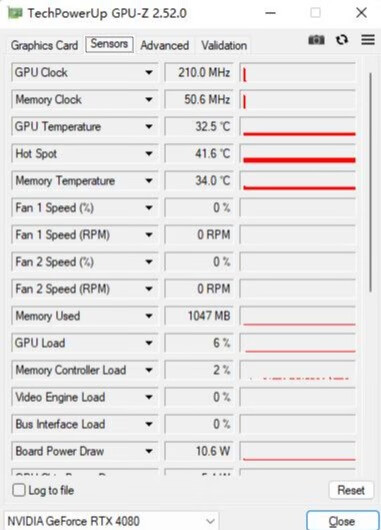The width and height of the screenshot is (381, 530).
Task: Open the Hot Spot sensor dropdown arrow
Action: [149, 153]
